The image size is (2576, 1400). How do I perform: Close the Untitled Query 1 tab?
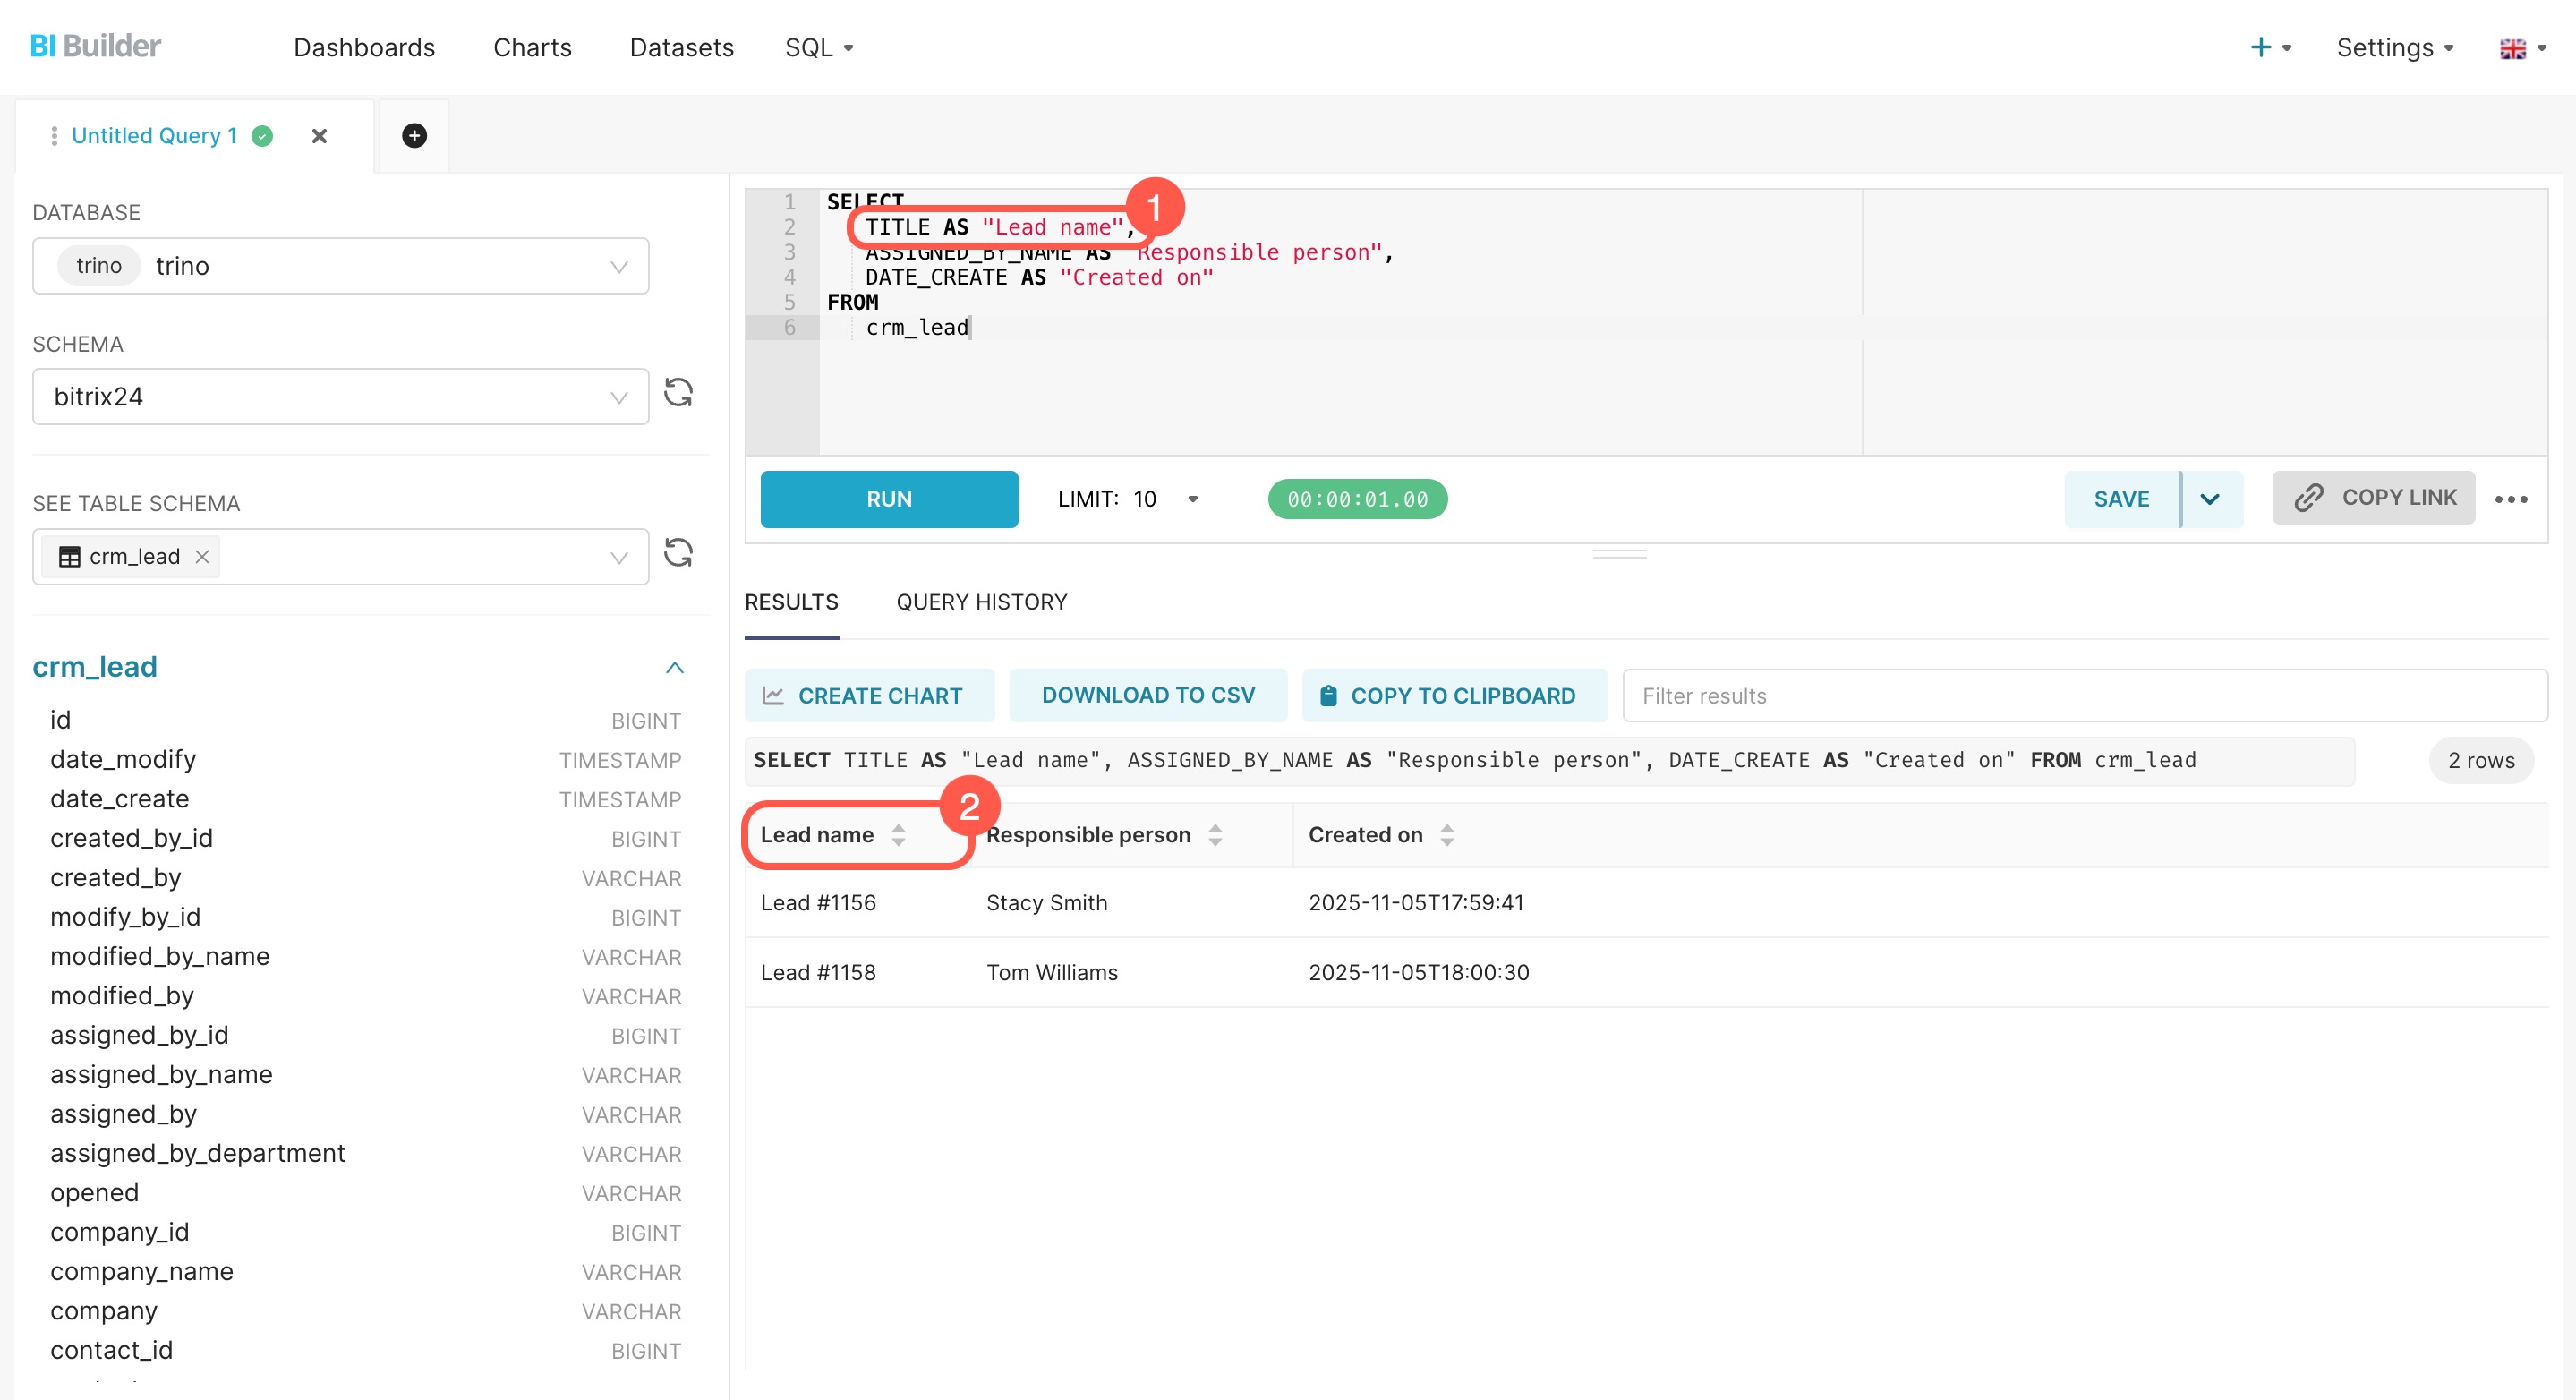(x=319, y=135)
